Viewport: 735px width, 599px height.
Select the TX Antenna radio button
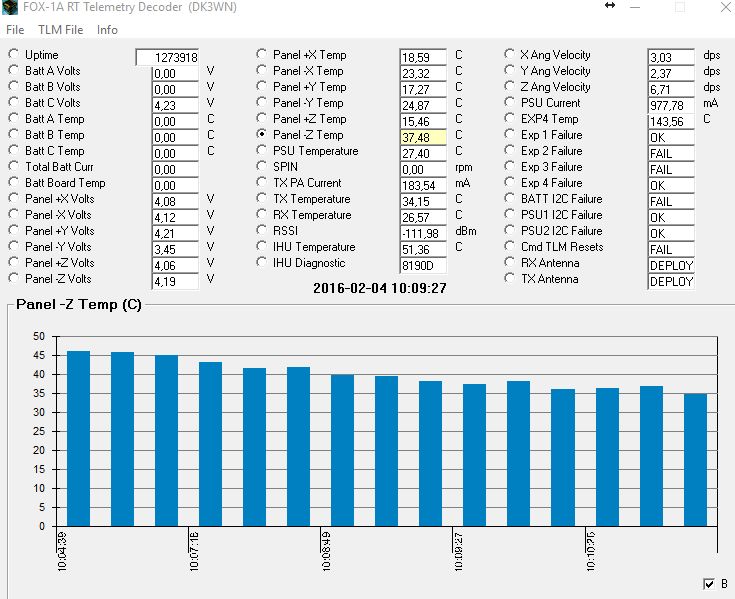click(510, 278)
